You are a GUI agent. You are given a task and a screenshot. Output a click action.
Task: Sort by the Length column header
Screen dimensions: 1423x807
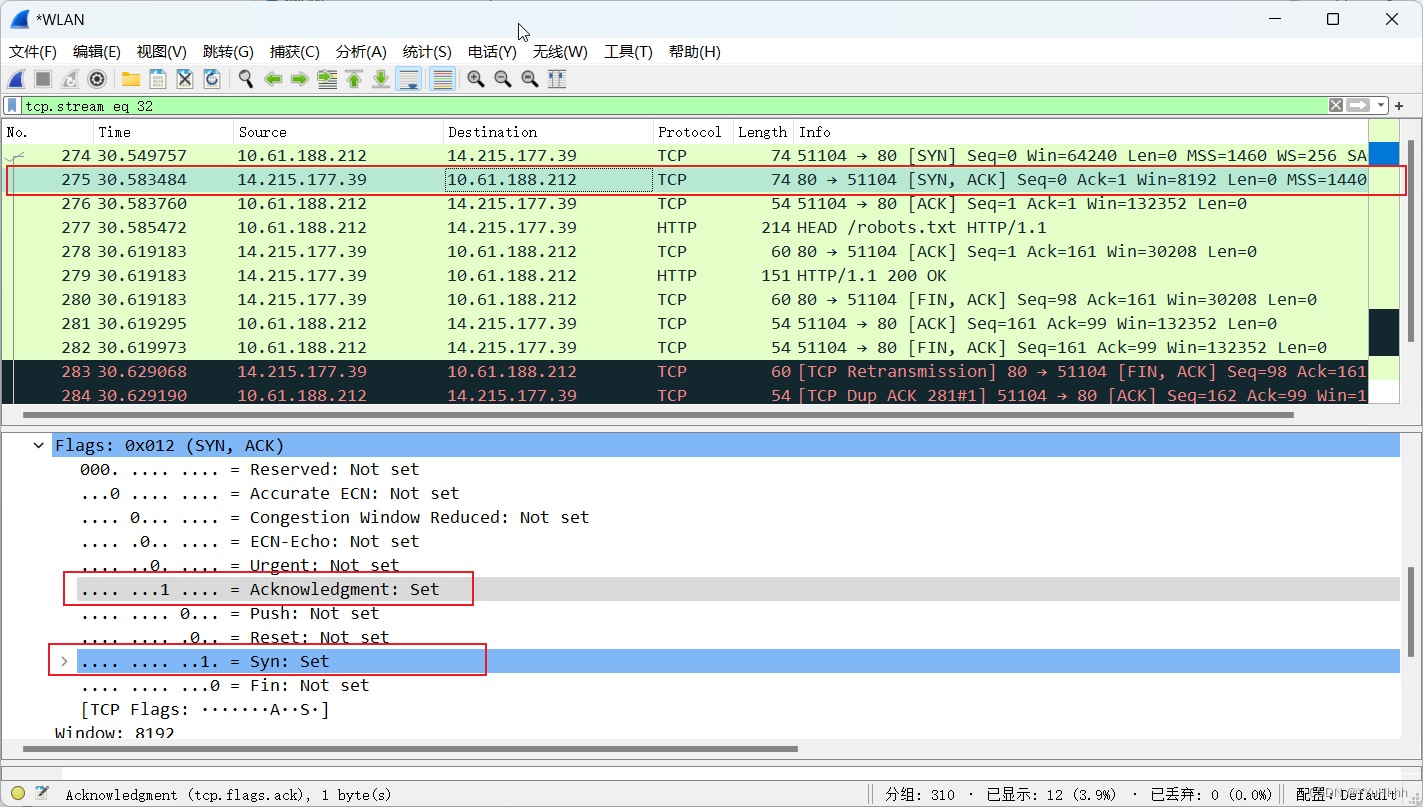pos(764,132)
